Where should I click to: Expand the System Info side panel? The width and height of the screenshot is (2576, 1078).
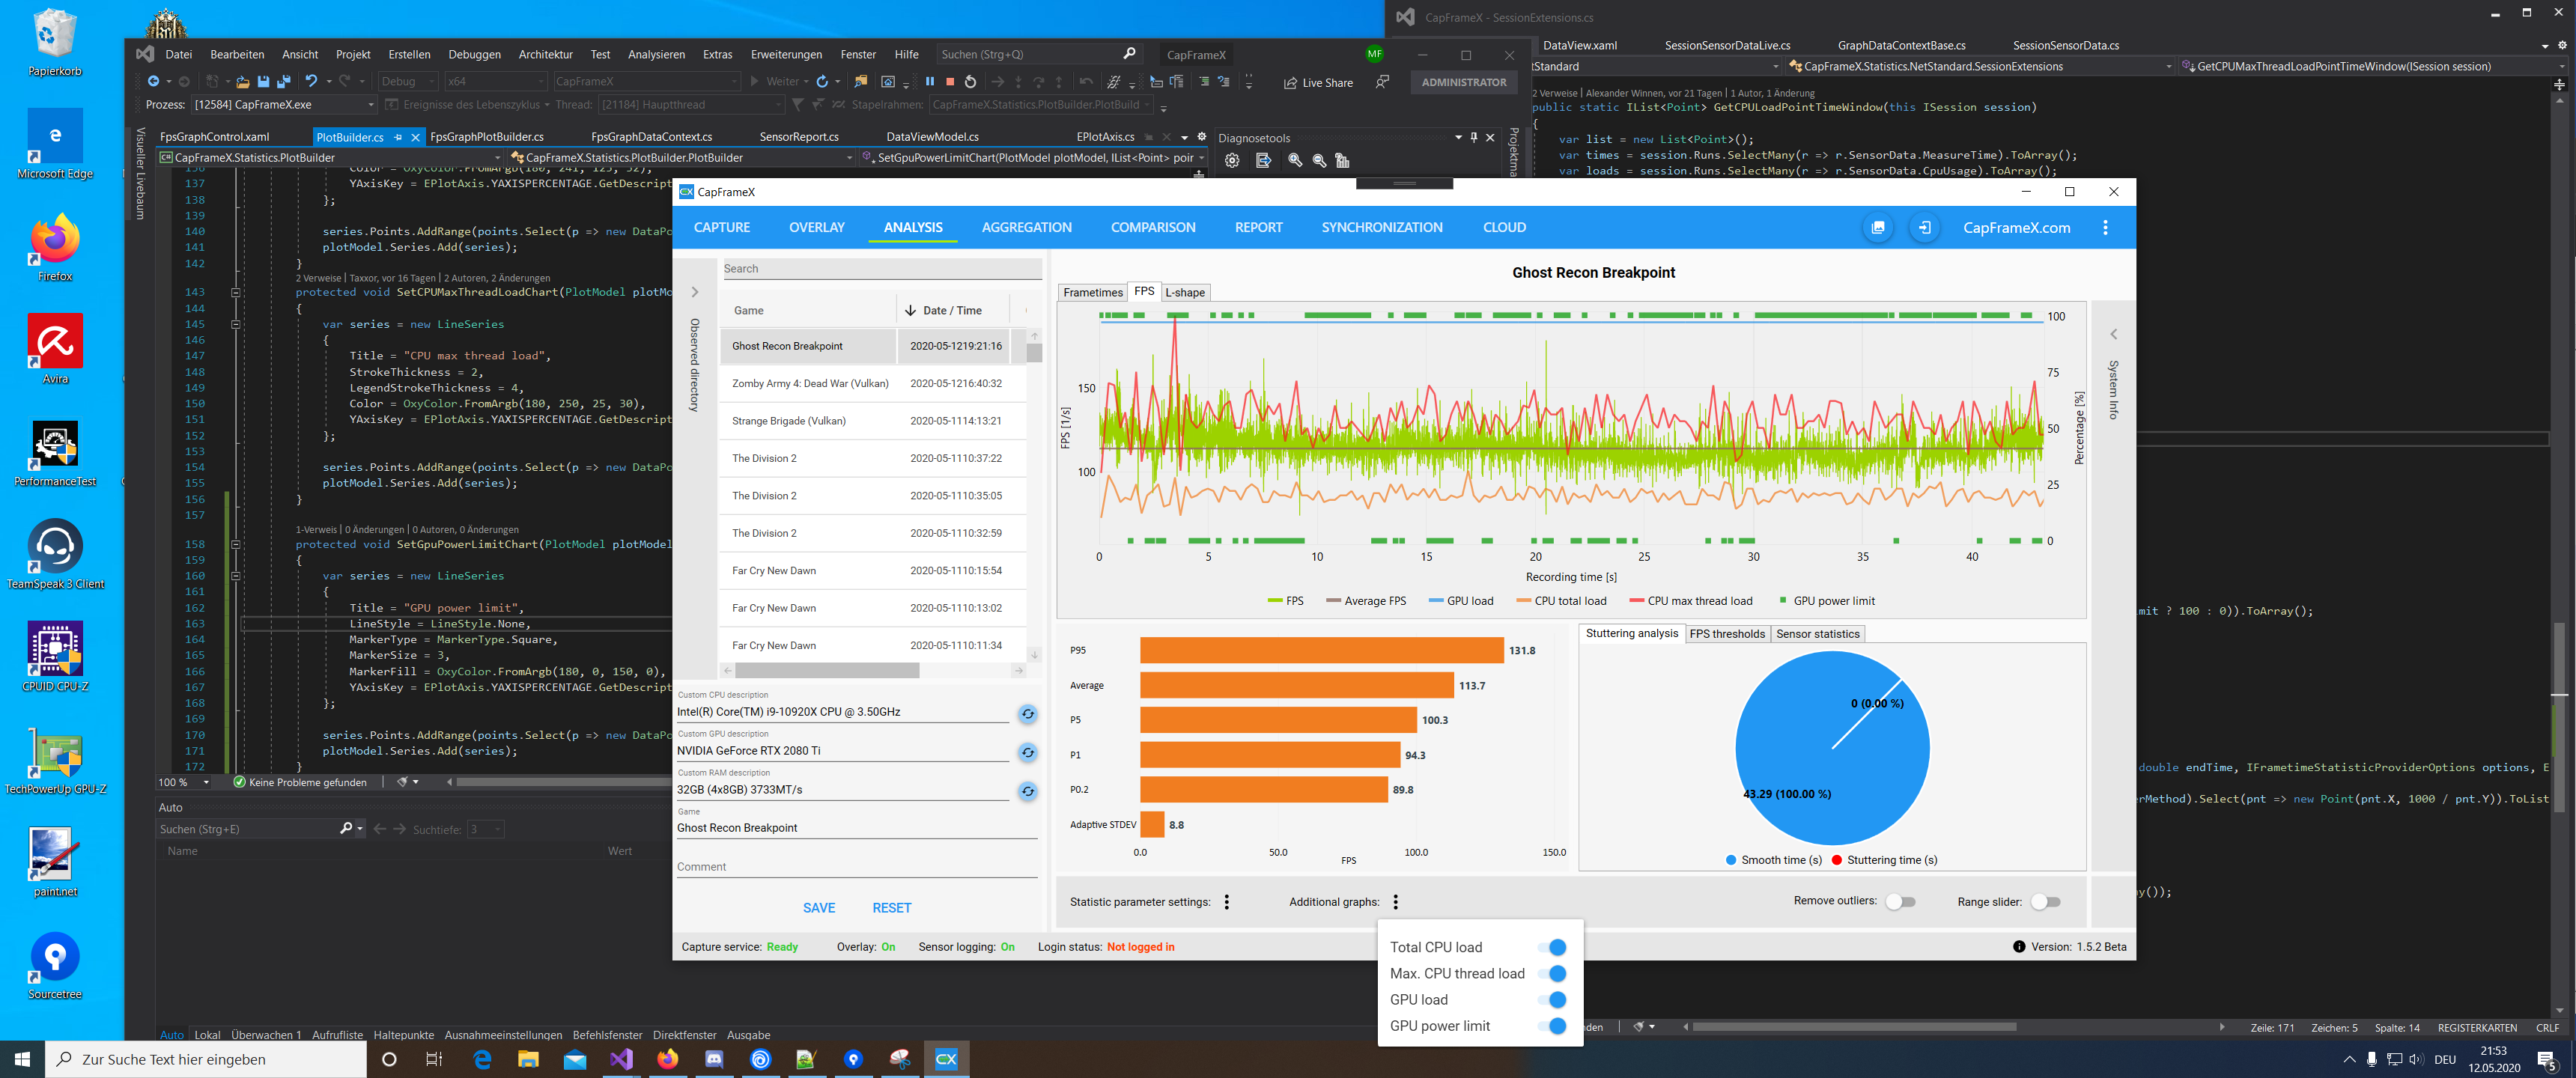(x=2113, y=335)
